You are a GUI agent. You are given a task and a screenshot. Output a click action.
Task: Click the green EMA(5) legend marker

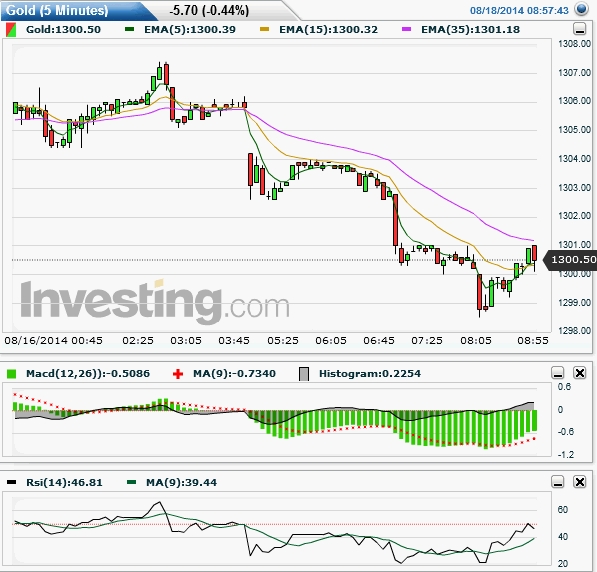click(x=129, y=29)
